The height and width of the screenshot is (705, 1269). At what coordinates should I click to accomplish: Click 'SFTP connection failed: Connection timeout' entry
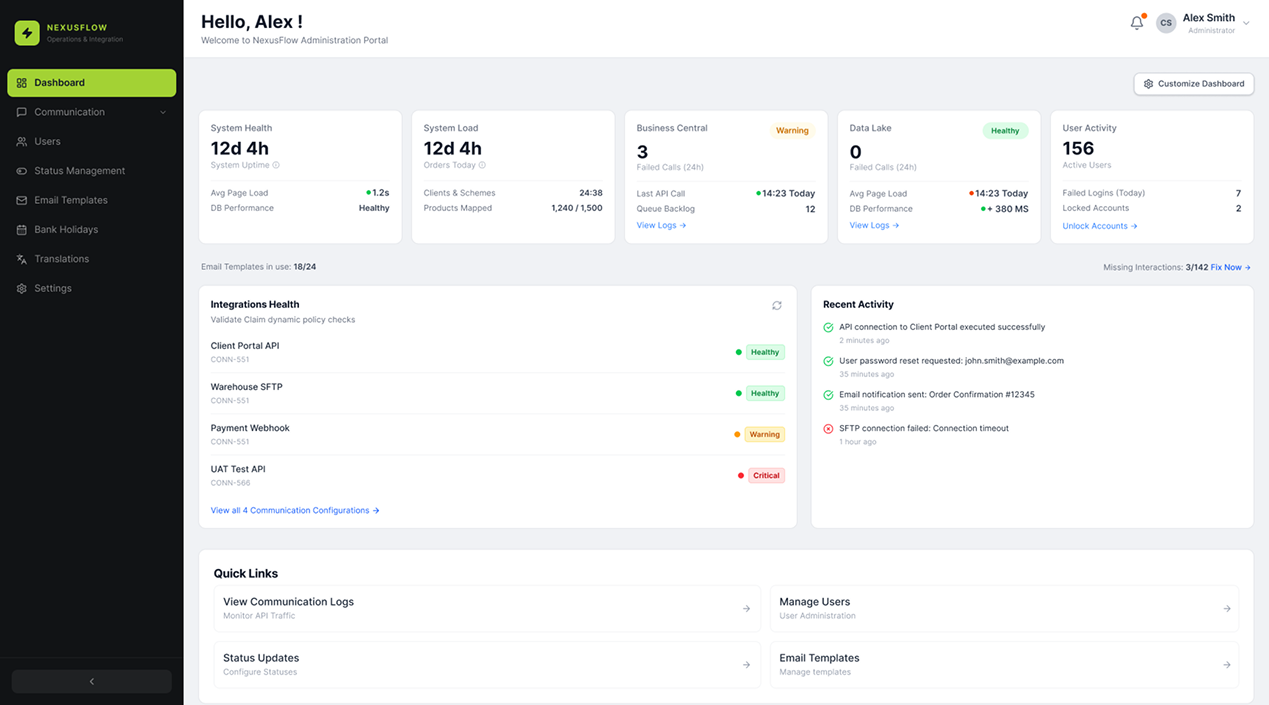click(x=924, y=428)
